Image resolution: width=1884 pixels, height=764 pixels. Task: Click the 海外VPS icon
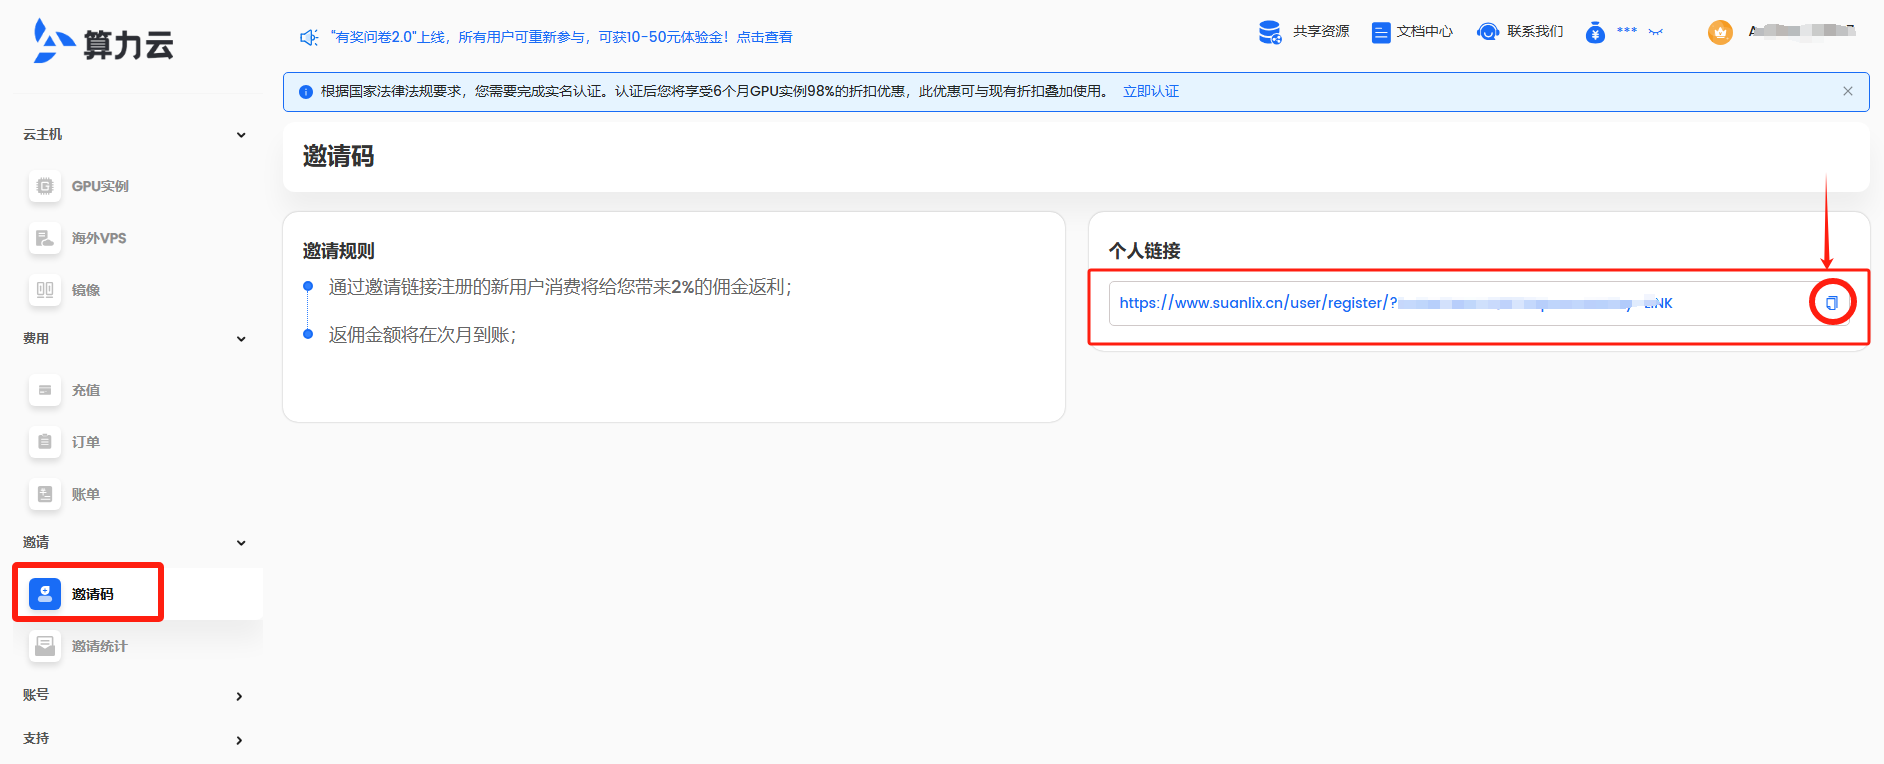[45, 238]
